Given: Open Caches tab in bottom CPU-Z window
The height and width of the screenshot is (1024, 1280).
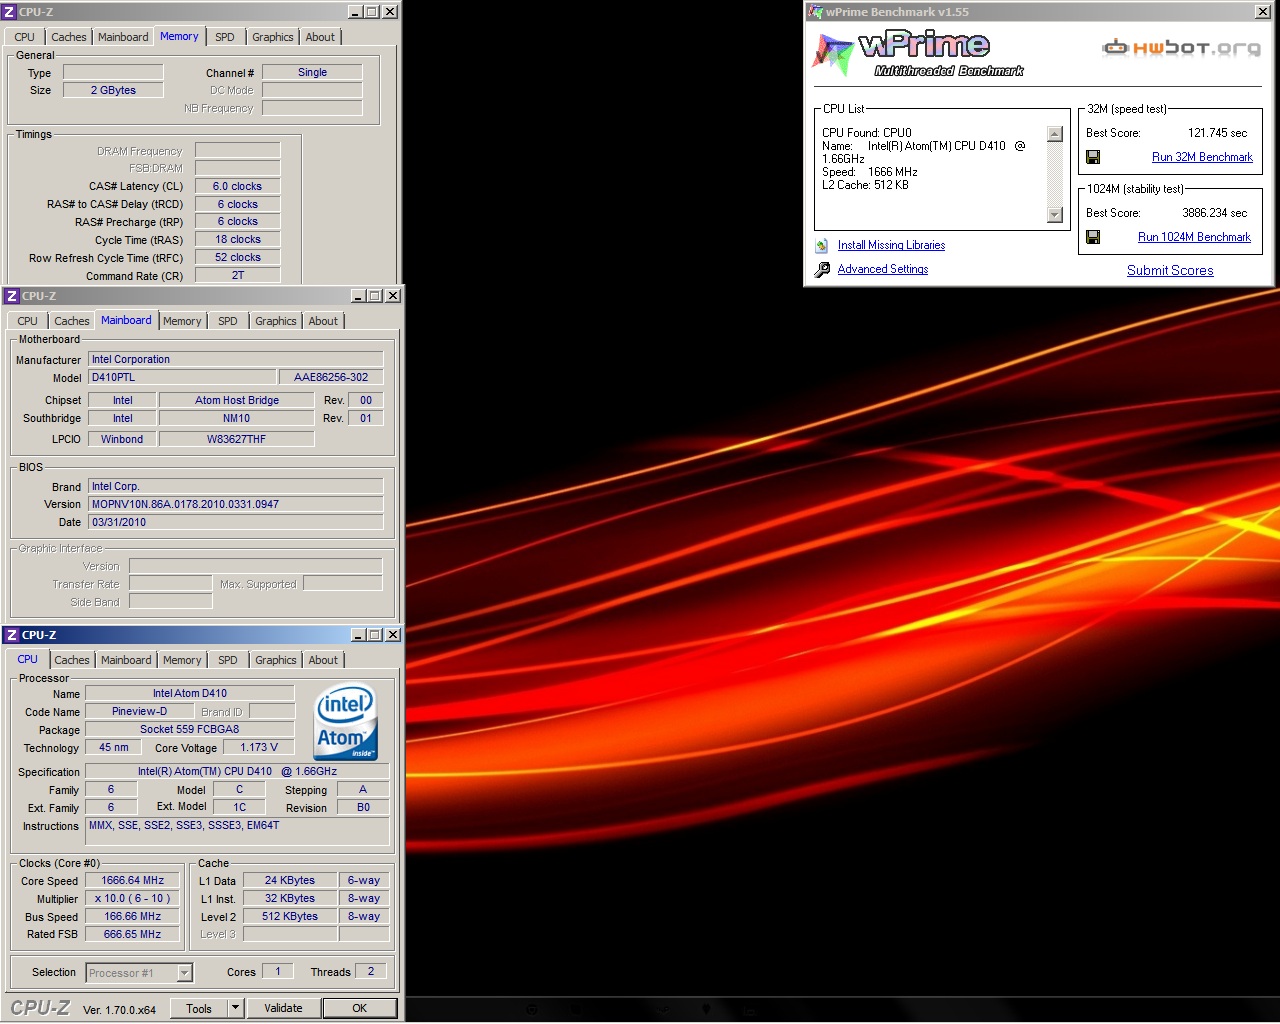Looking at the screenshot, I should click(x=72, y=660).
